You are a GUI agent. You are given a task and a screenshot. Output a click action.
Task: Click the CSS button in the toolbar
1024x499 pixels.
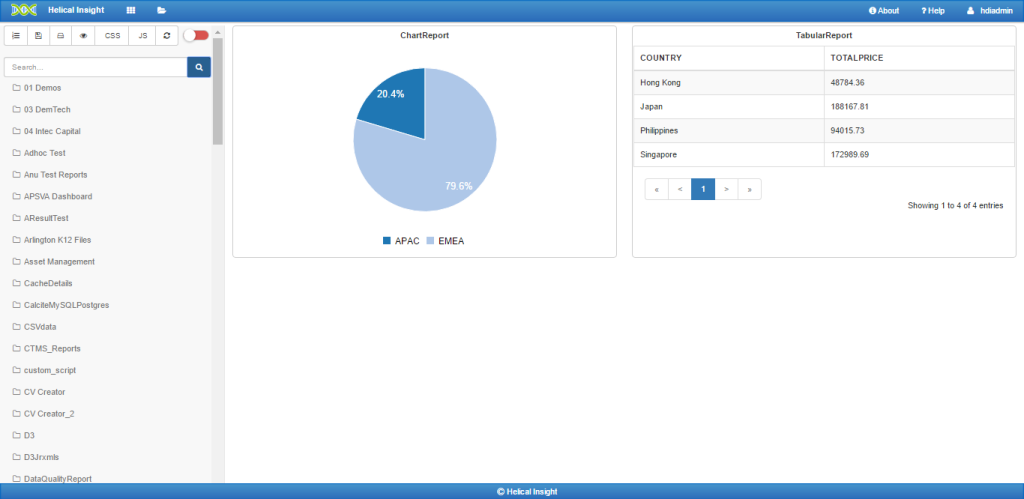(113, 35)
